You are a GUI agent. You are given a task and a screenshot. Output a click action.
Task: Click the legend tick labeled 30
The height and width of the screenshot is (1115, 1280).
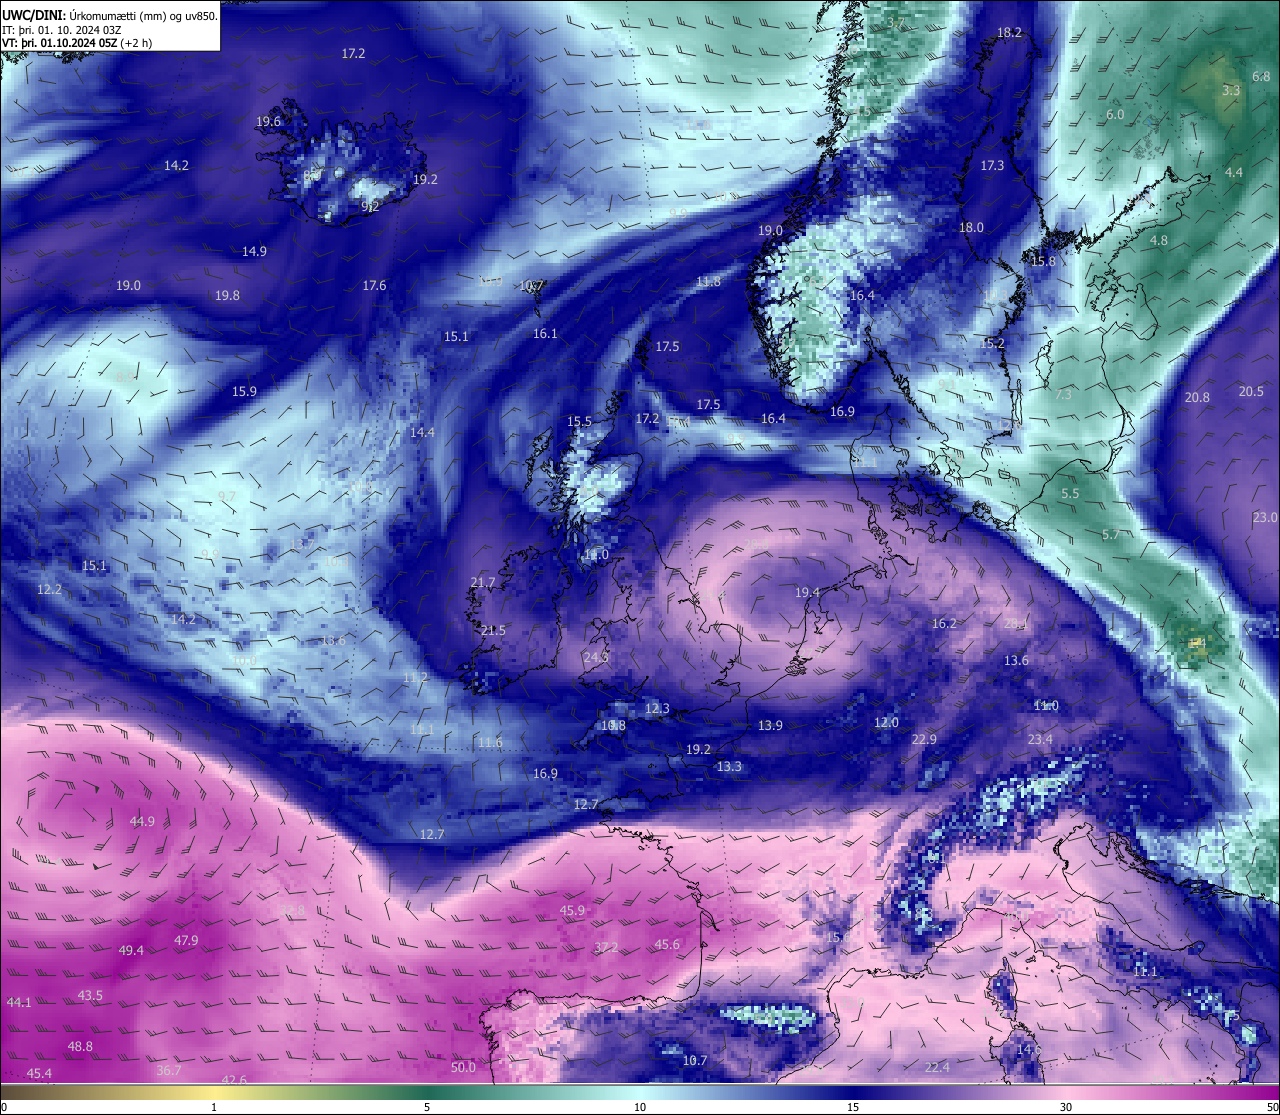click(x=1066, y=1107)
